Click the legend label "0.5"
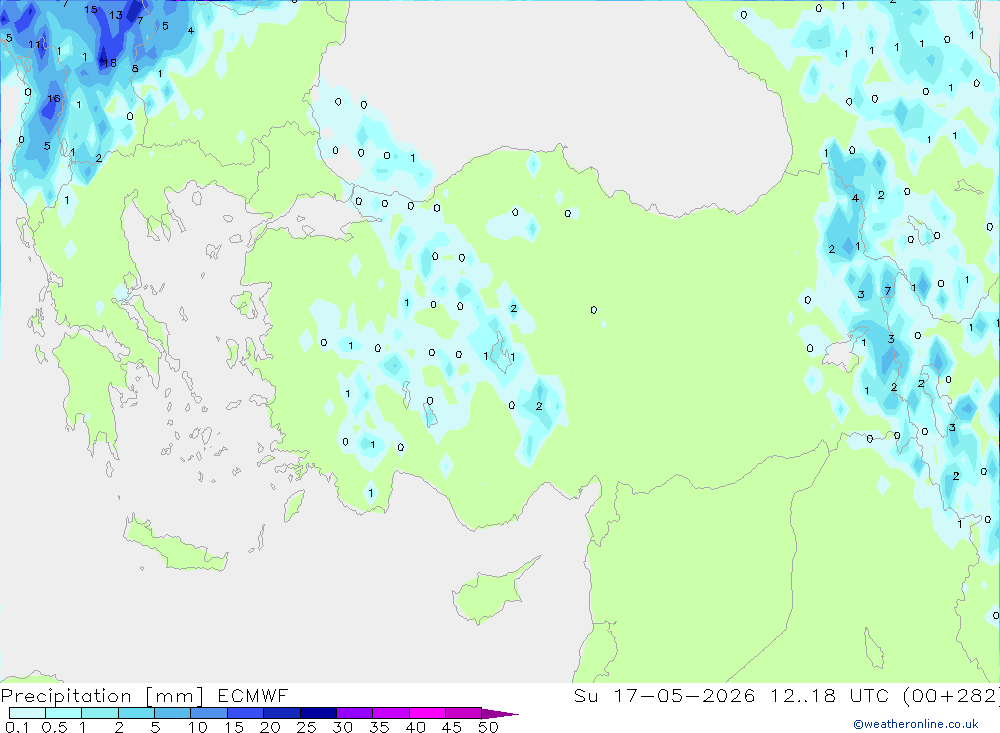The image size is (1000, 733). (x=54, y=727)
